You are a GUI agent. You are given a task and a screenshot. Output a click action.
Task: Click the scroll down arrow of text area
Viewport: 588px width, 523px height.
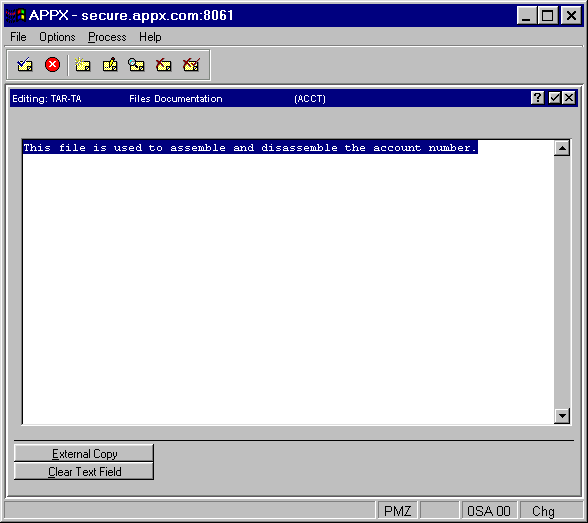coord(562,415)
